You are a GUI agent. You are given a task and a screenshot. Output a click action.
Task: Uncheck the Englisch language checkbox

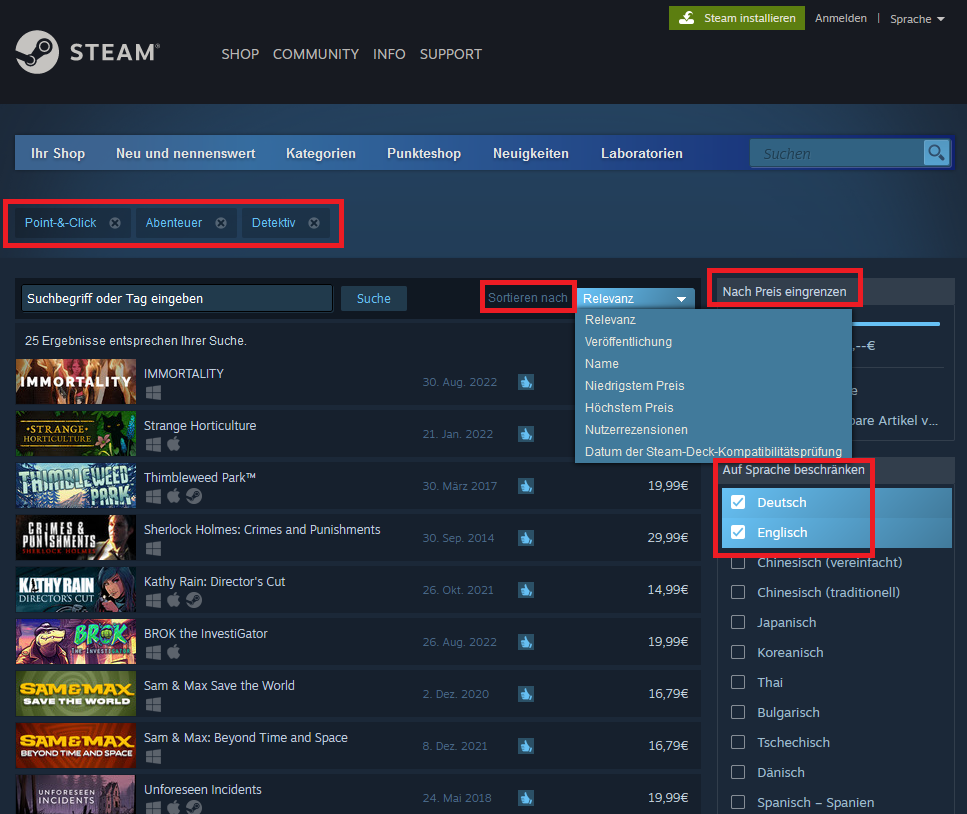738,532
